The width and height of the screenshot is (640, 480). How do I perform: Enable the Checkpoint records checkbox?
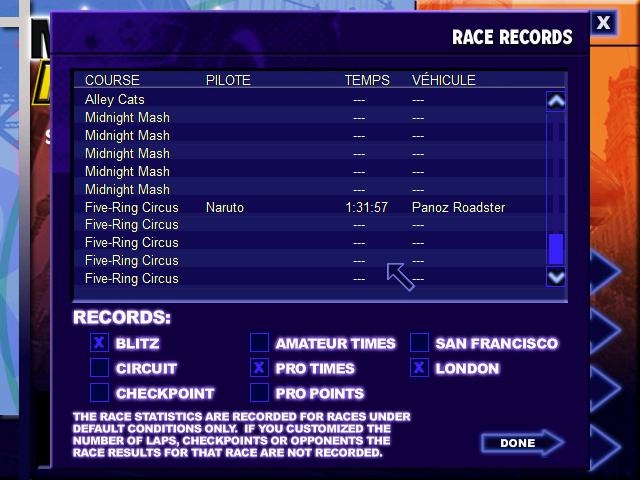pos(99,393)
